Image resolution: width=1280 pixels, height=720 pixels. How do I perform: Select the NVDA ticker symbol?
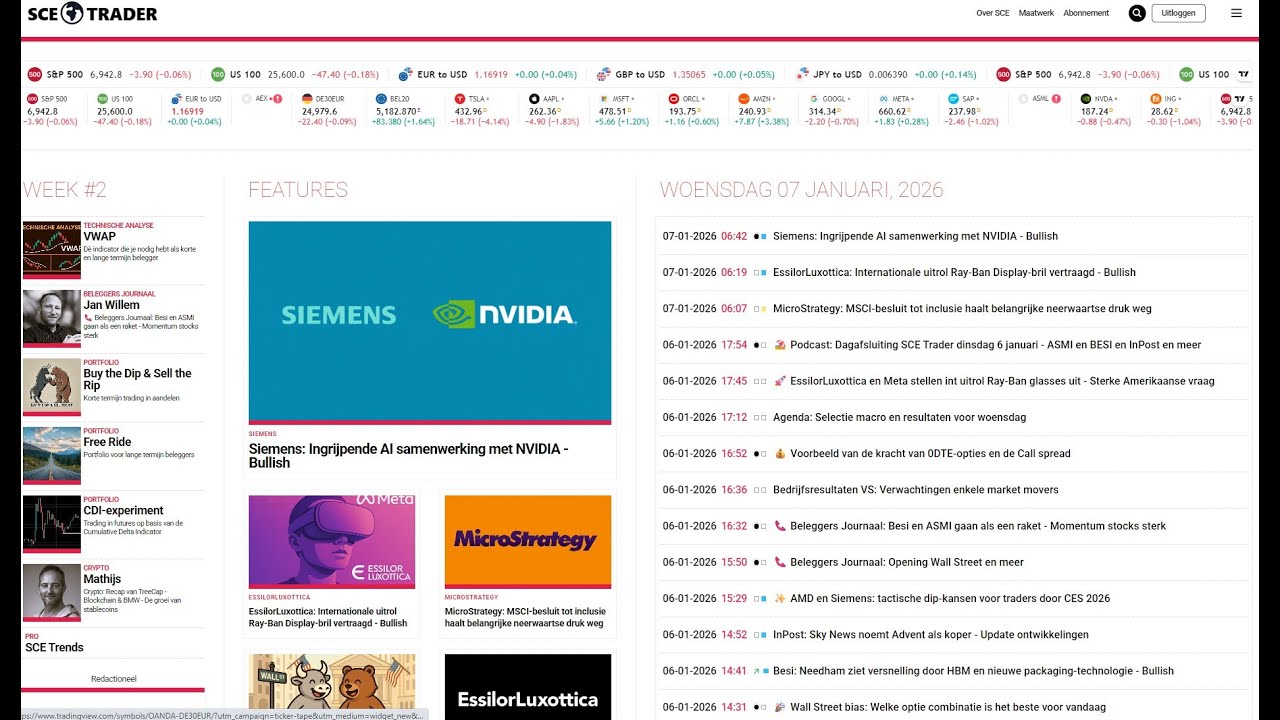1105,110
